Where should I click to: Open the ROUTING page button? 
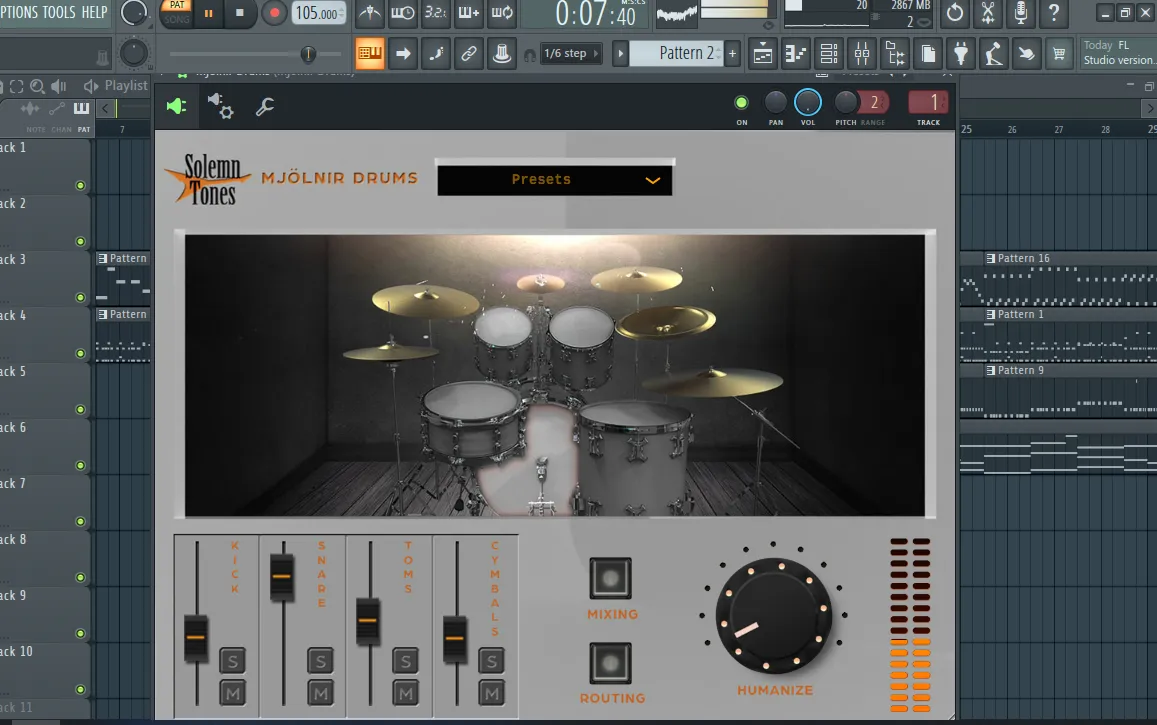(610, 663)
